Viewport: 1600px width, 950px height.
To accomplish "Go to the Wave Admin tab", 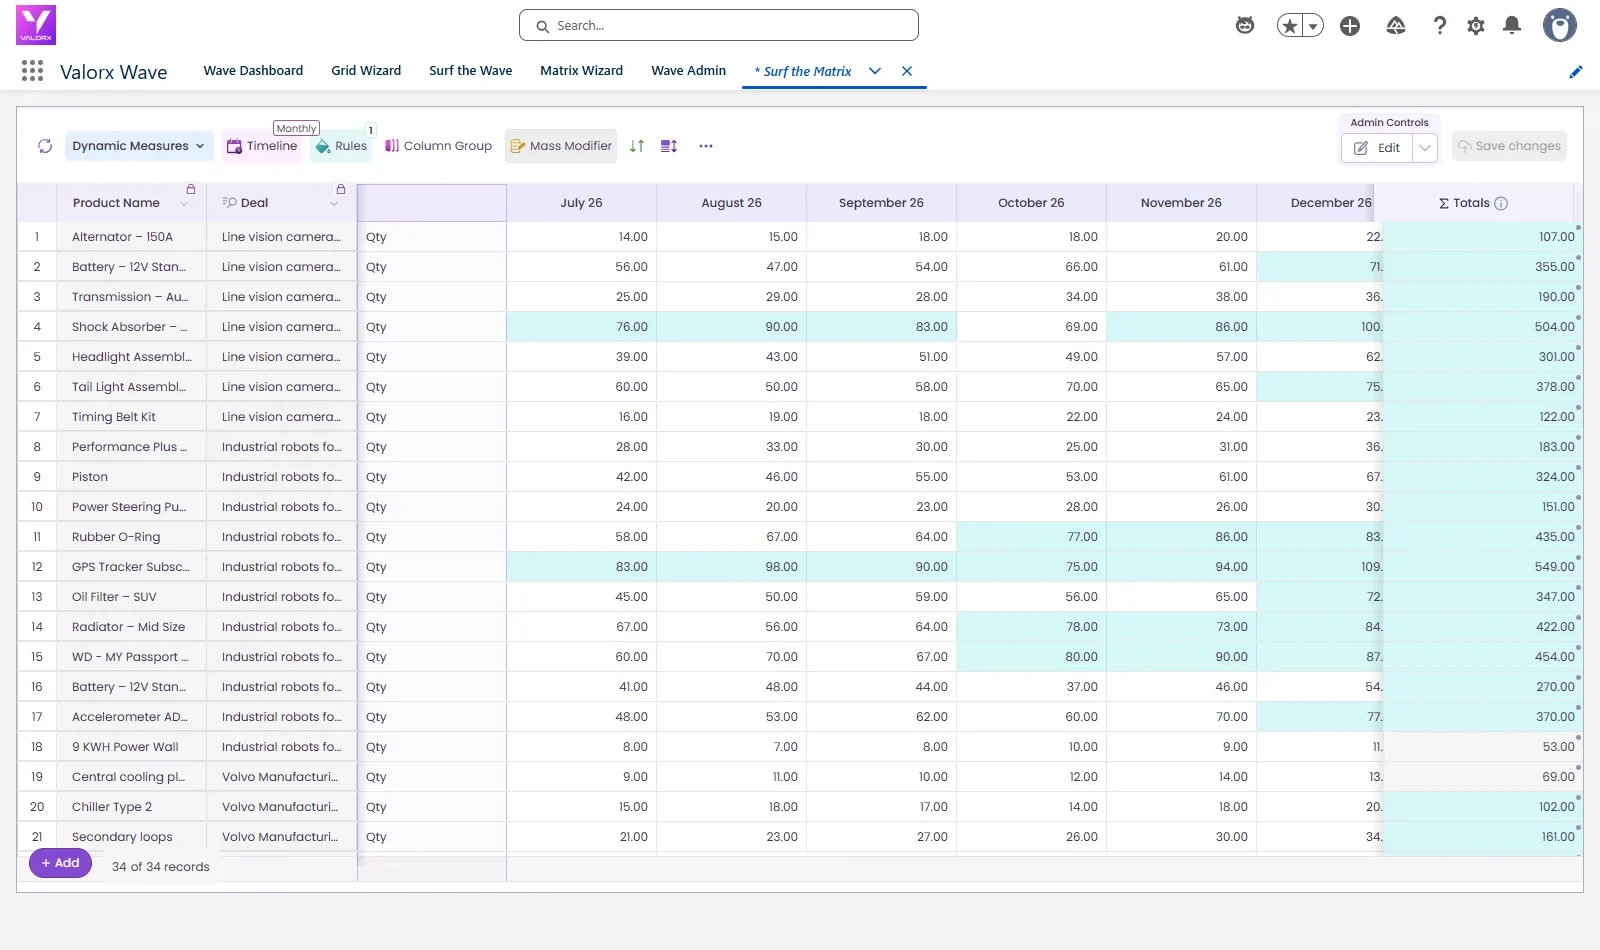I will tap(688, 71).
